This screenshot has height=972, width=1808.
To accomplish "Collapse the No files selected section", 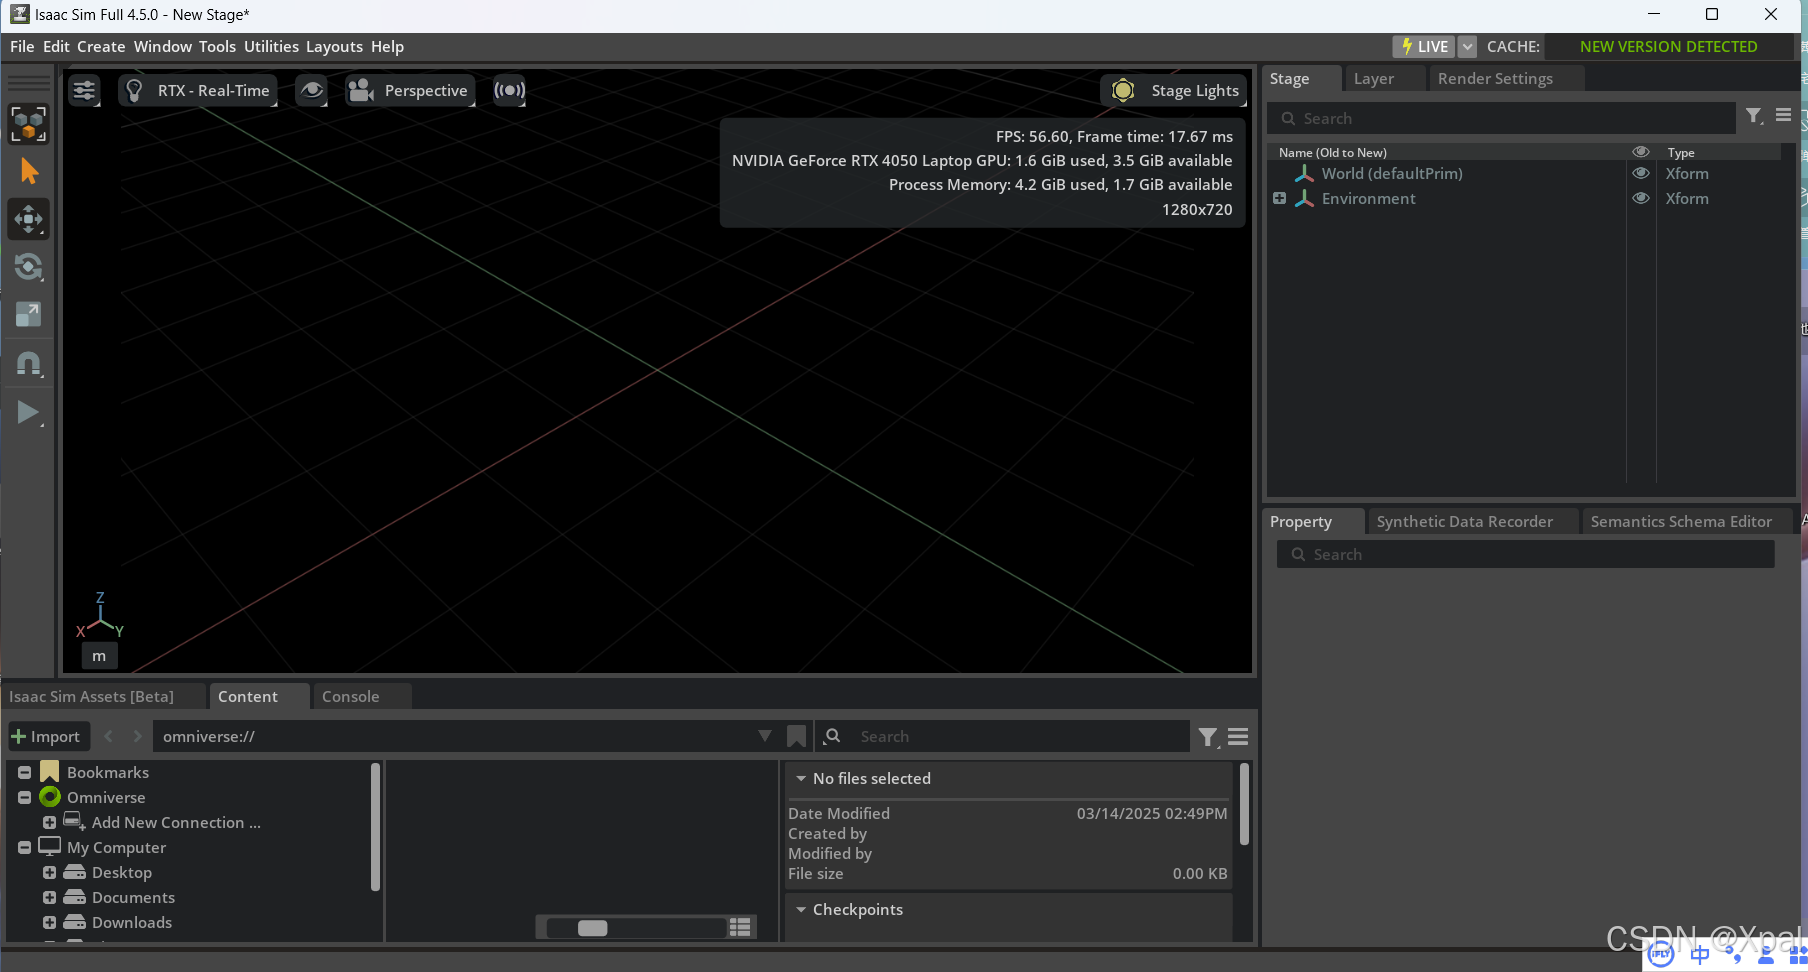I will [801, 778].
